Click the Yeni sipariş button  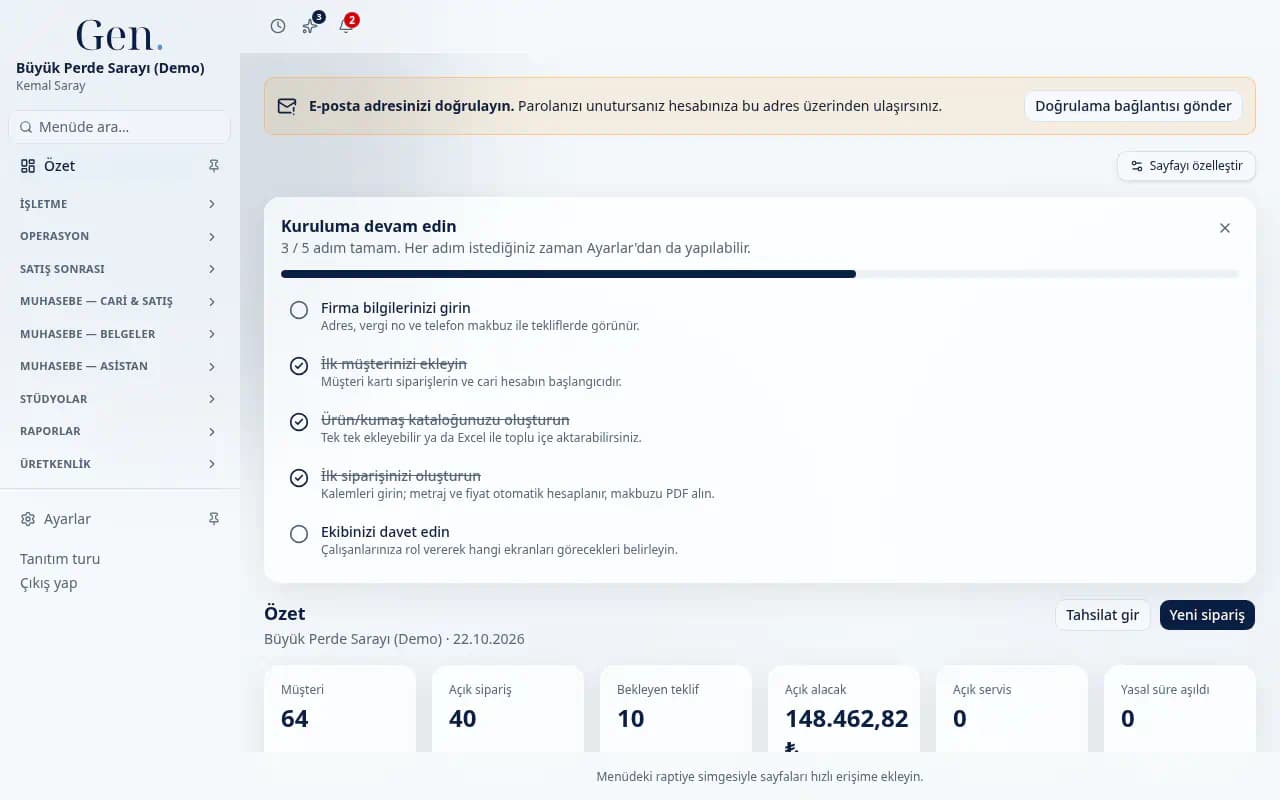(x=1207, y=615)
